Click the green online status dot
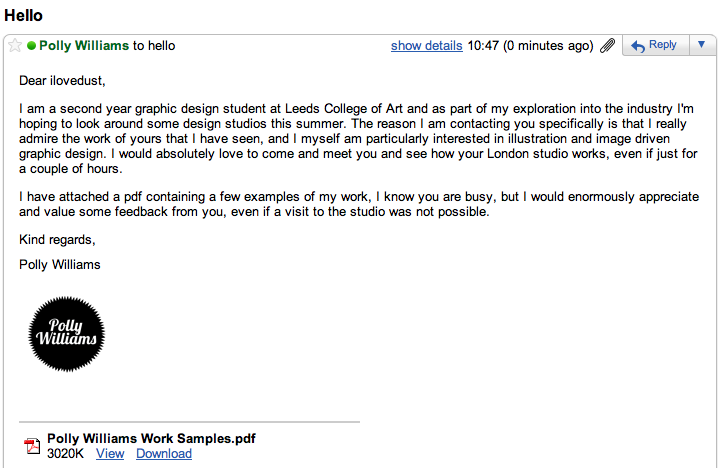 32,46
